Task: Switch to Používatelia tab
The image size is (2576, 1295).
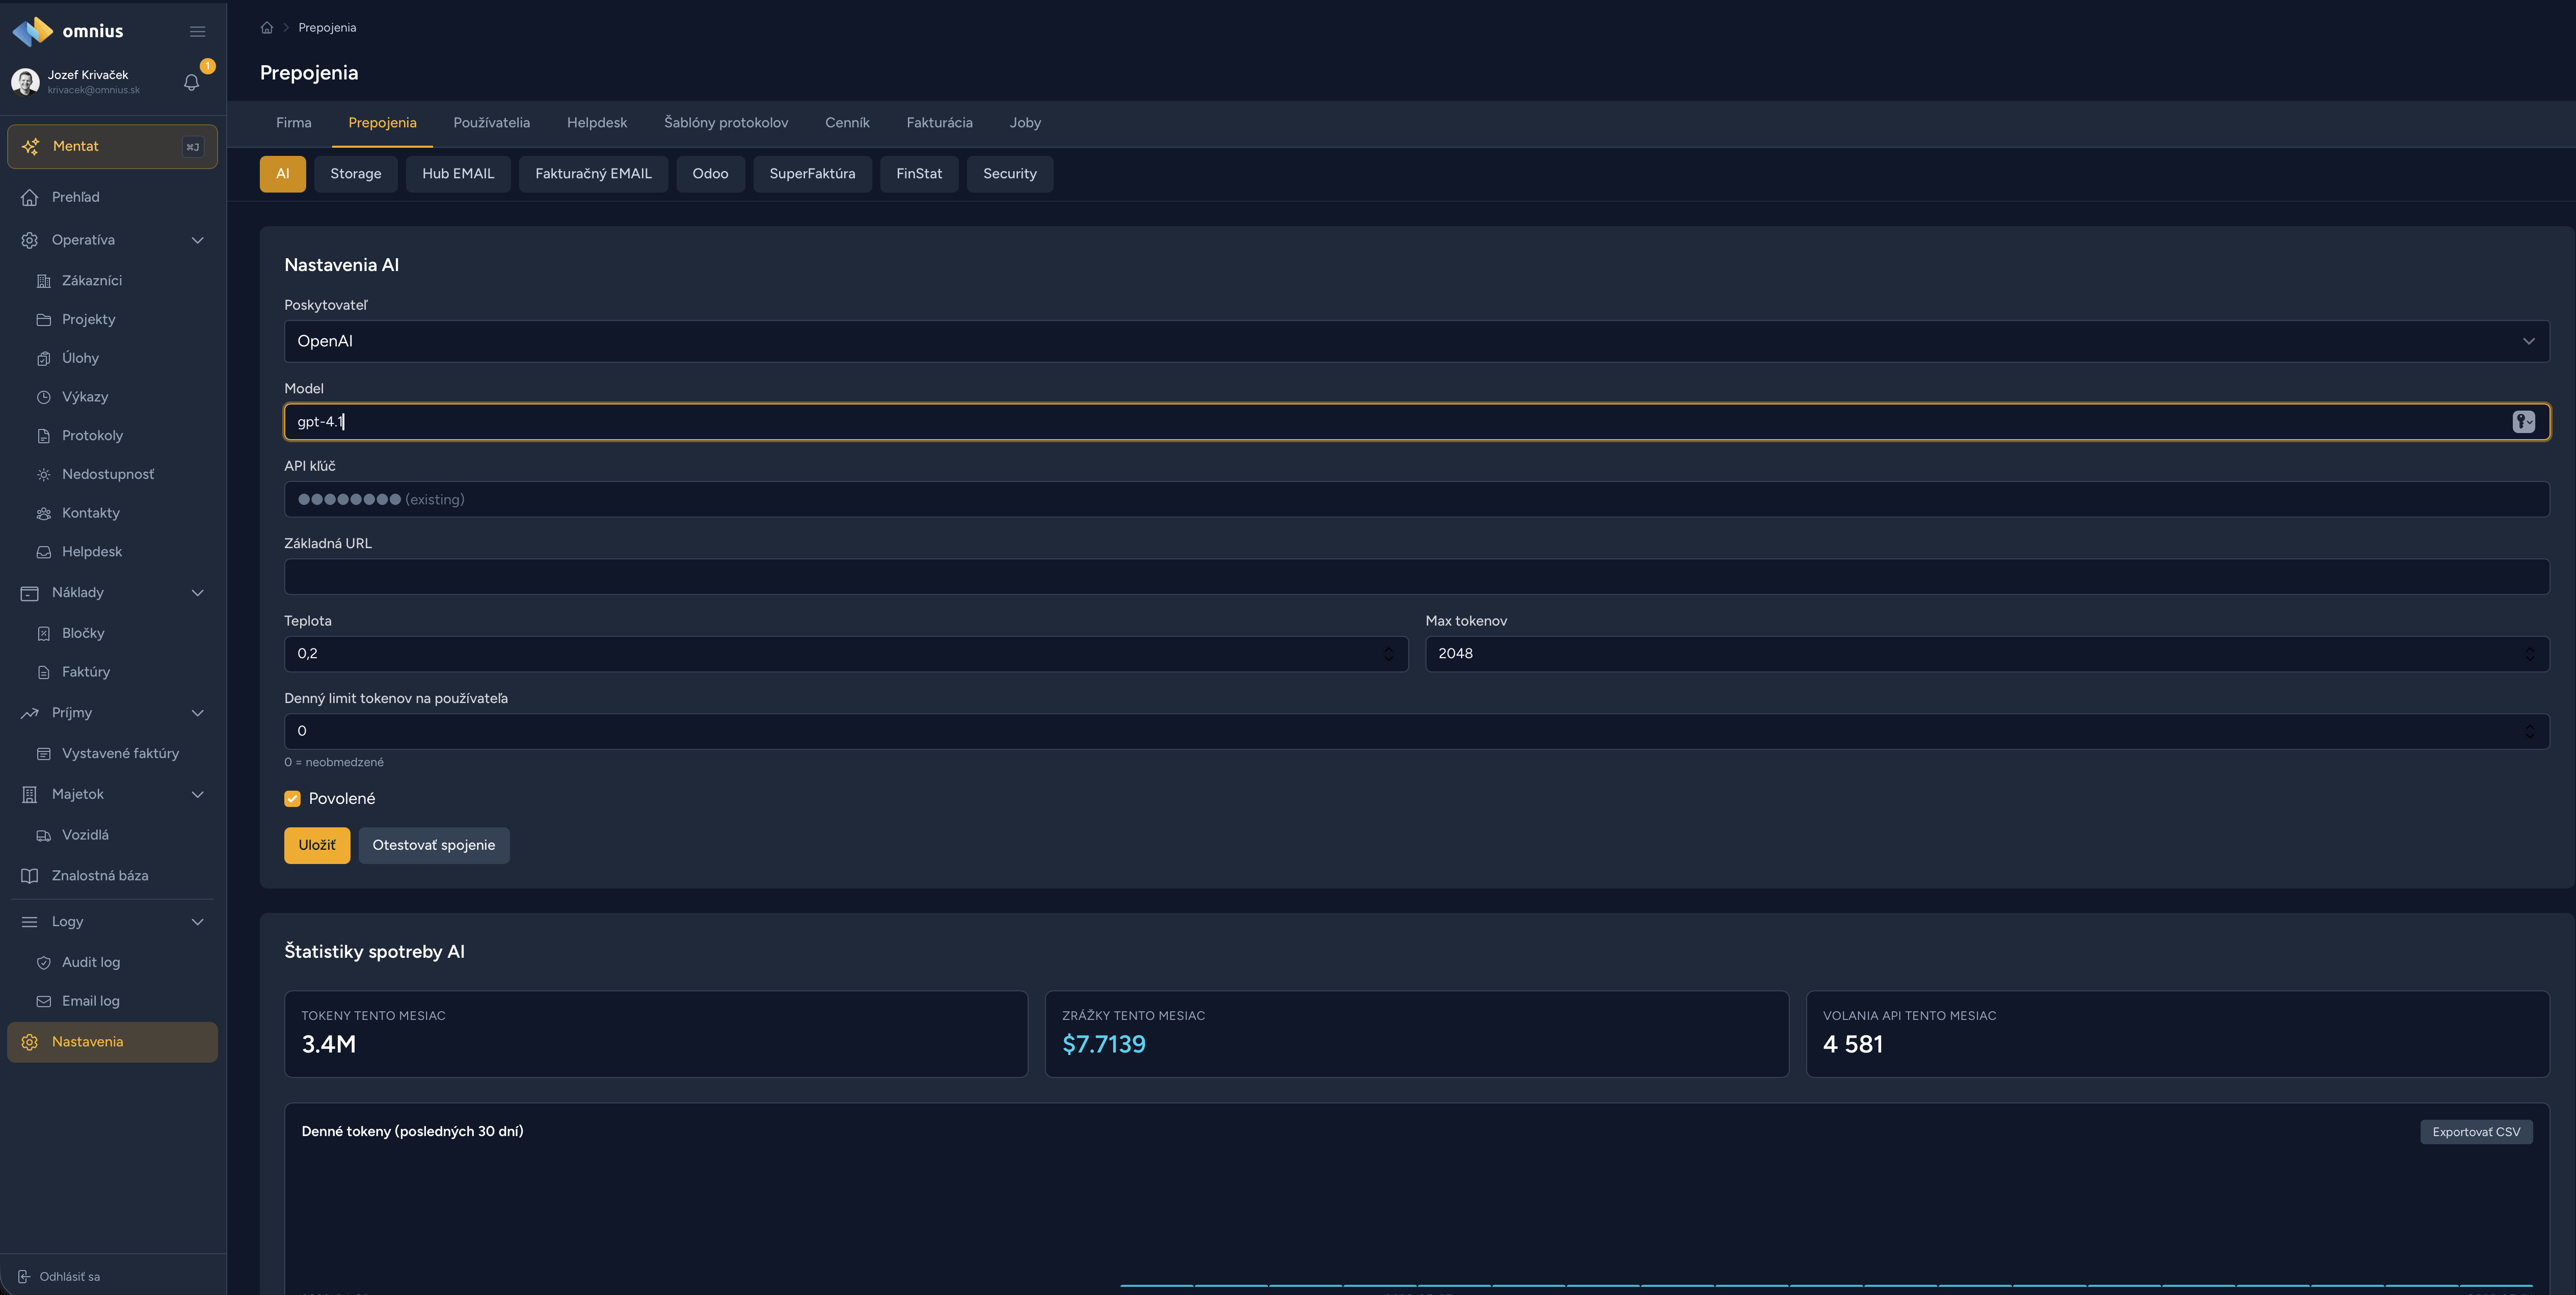Action: point(491,123)
